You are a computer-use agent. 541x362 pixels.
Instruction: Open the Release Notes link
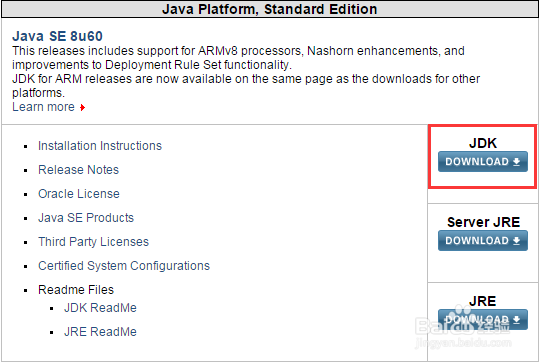coord(78,170)
